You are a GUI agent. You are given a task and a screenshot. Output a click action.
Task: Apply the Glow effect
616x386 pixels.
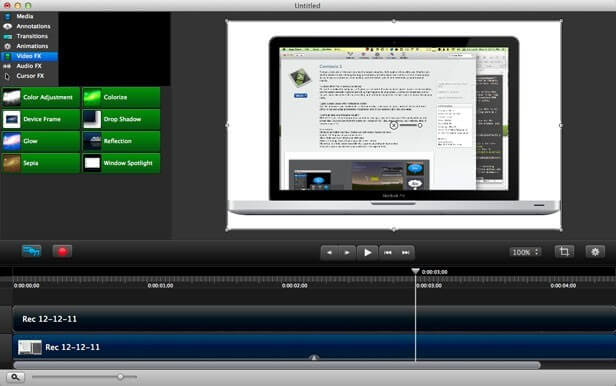point(40,141)
